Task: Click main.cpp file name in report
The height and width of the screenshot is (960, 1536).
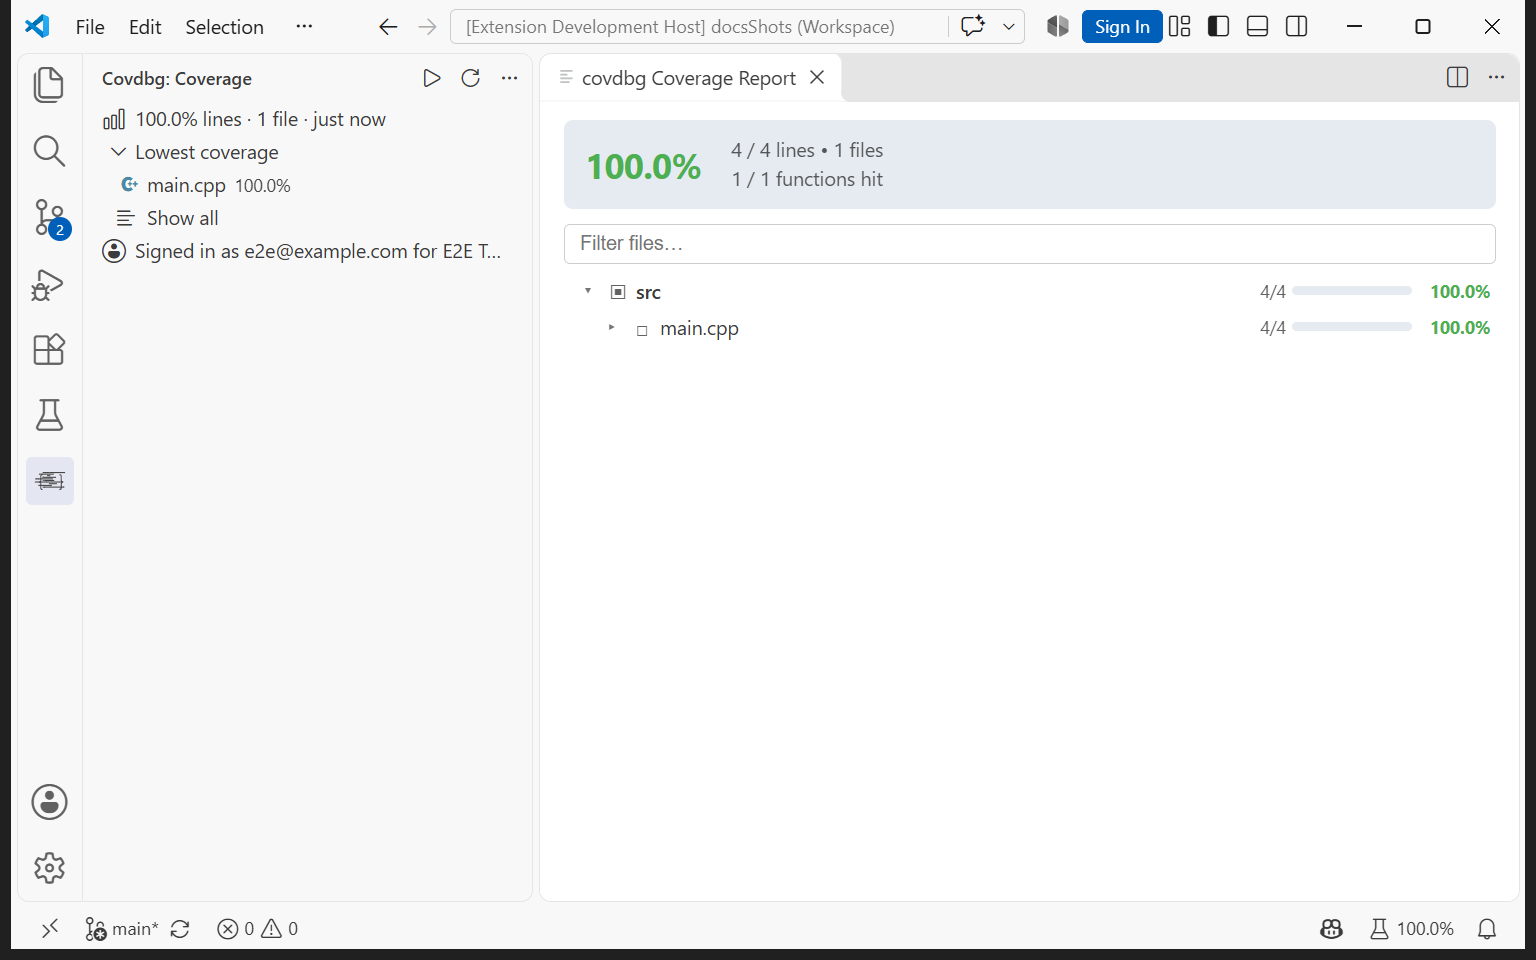Action: (x=699, y=328)
